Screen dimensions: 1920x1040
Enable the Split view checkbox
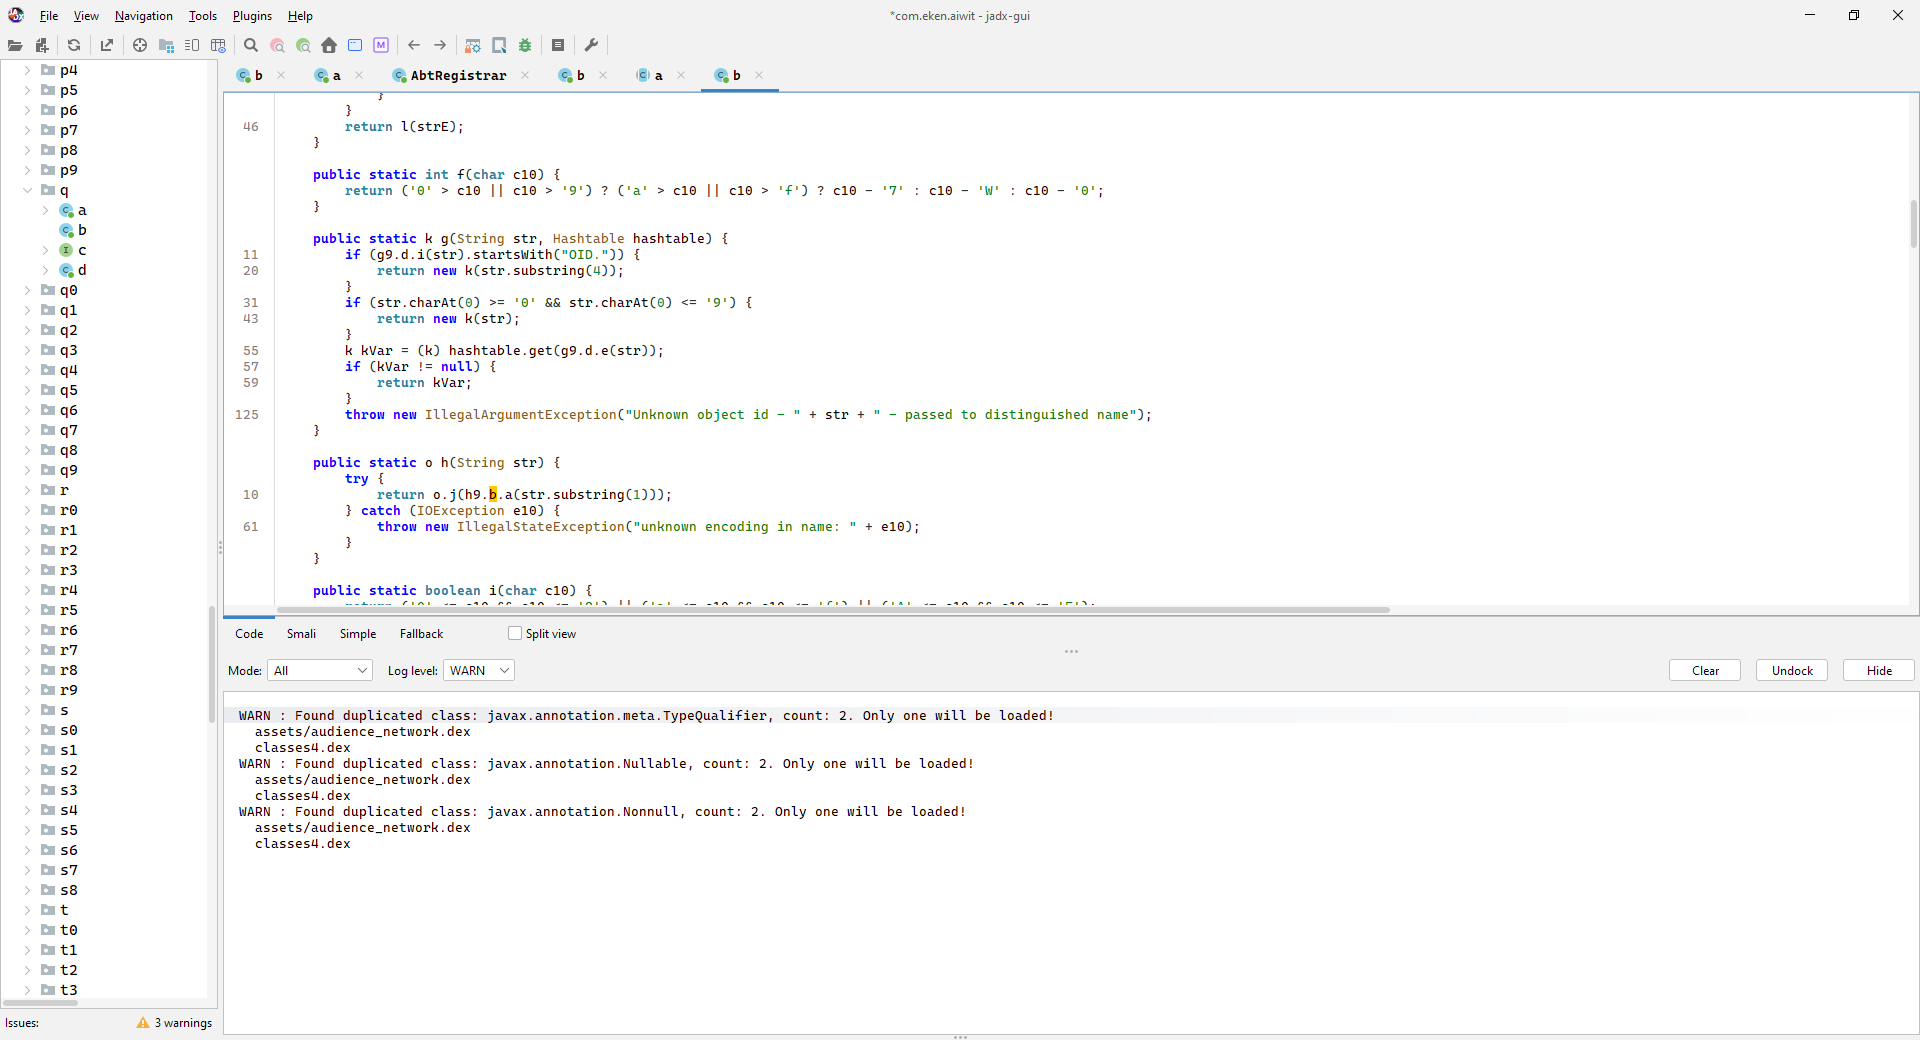pos(515,633)
